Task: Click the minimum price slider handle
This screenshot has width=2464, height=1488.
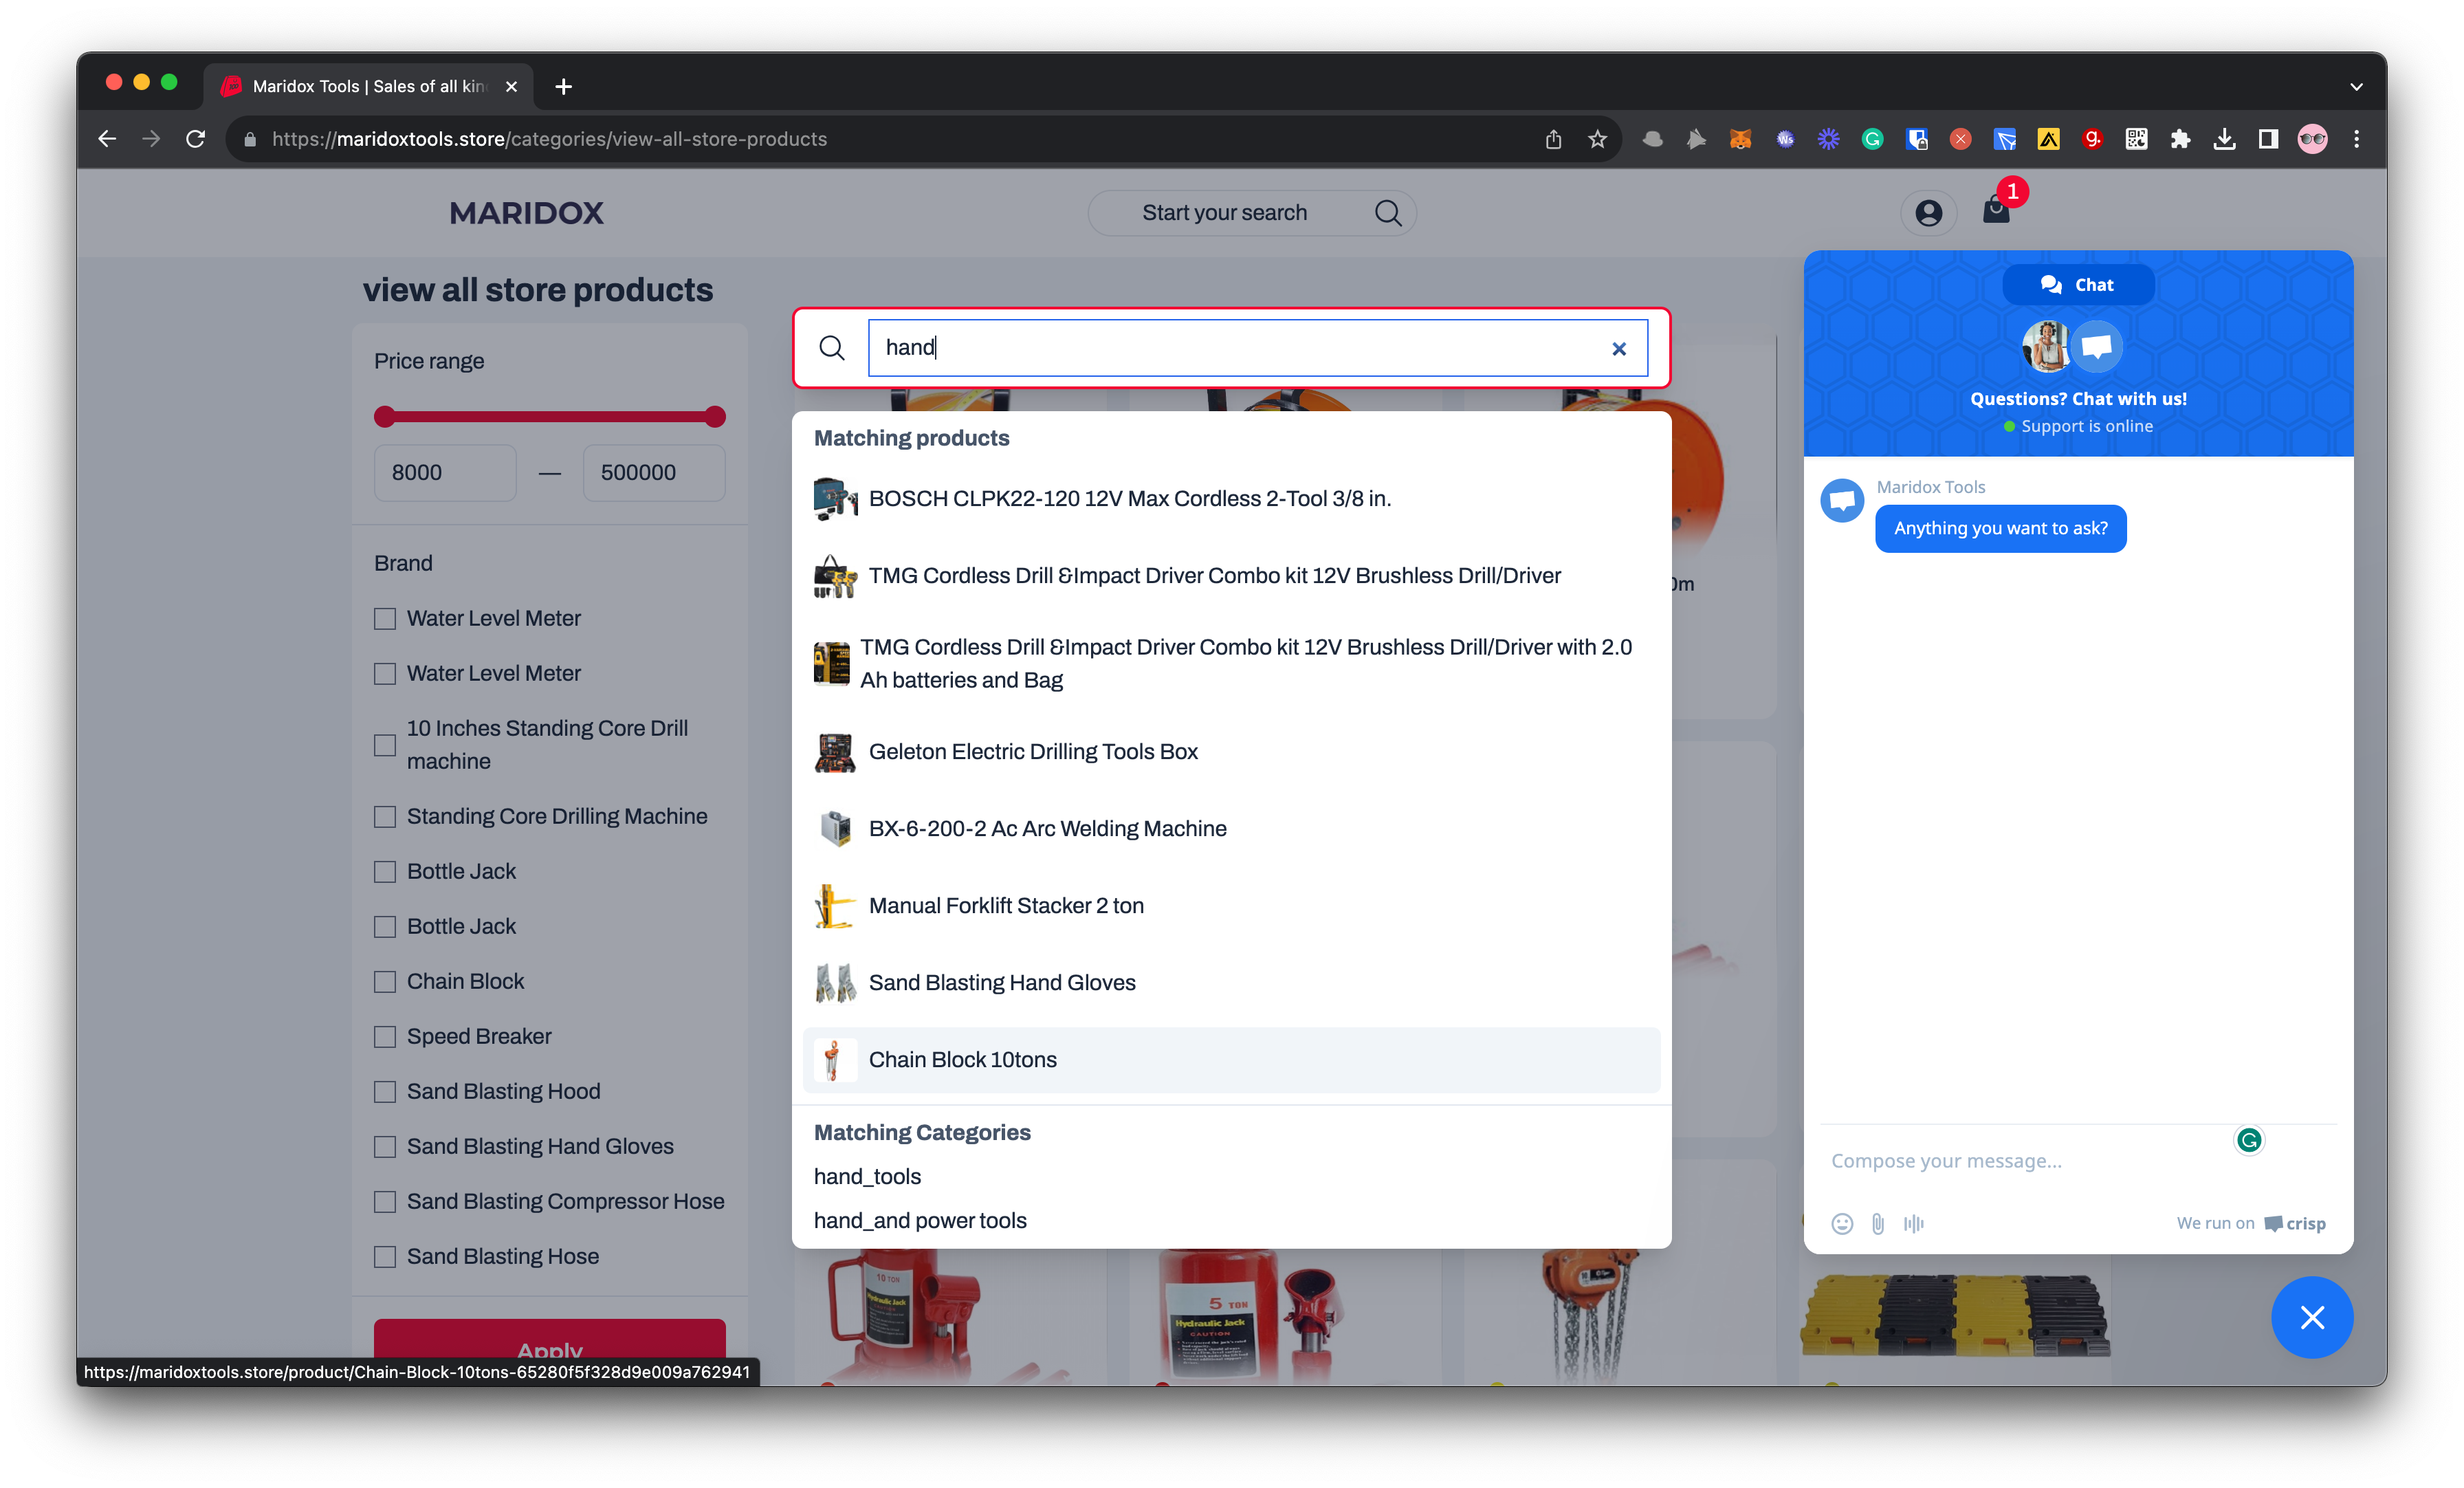Action: click(384, 417)
